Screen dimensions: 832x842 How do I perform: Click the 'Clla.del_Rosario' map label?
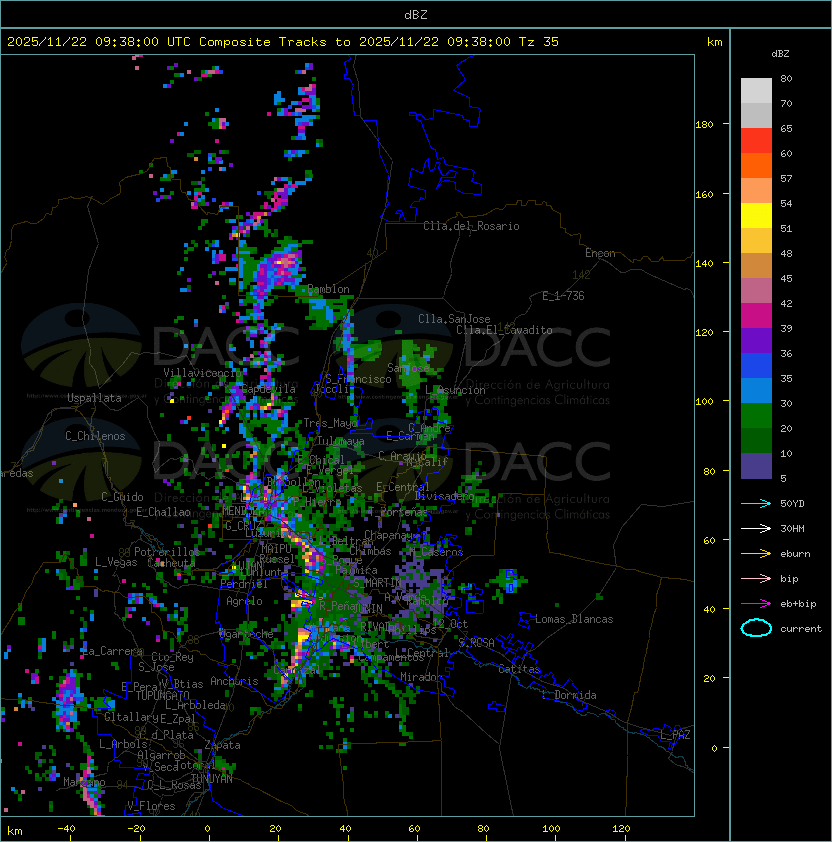[x=472, y=226]
